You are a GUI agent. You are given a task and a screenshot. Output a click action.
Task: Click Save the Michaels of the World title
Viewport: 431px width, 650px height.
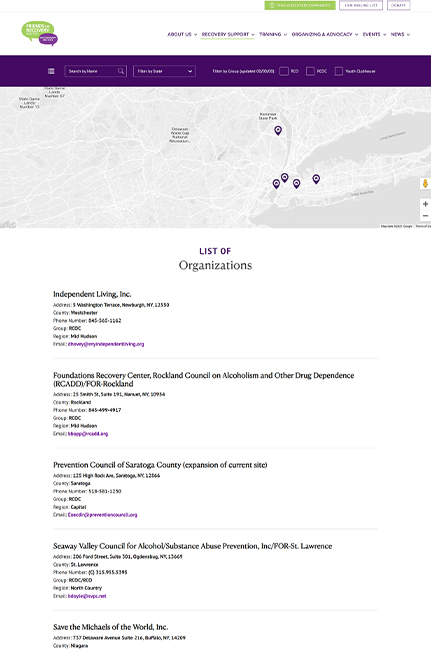click(x=110, y=627)
